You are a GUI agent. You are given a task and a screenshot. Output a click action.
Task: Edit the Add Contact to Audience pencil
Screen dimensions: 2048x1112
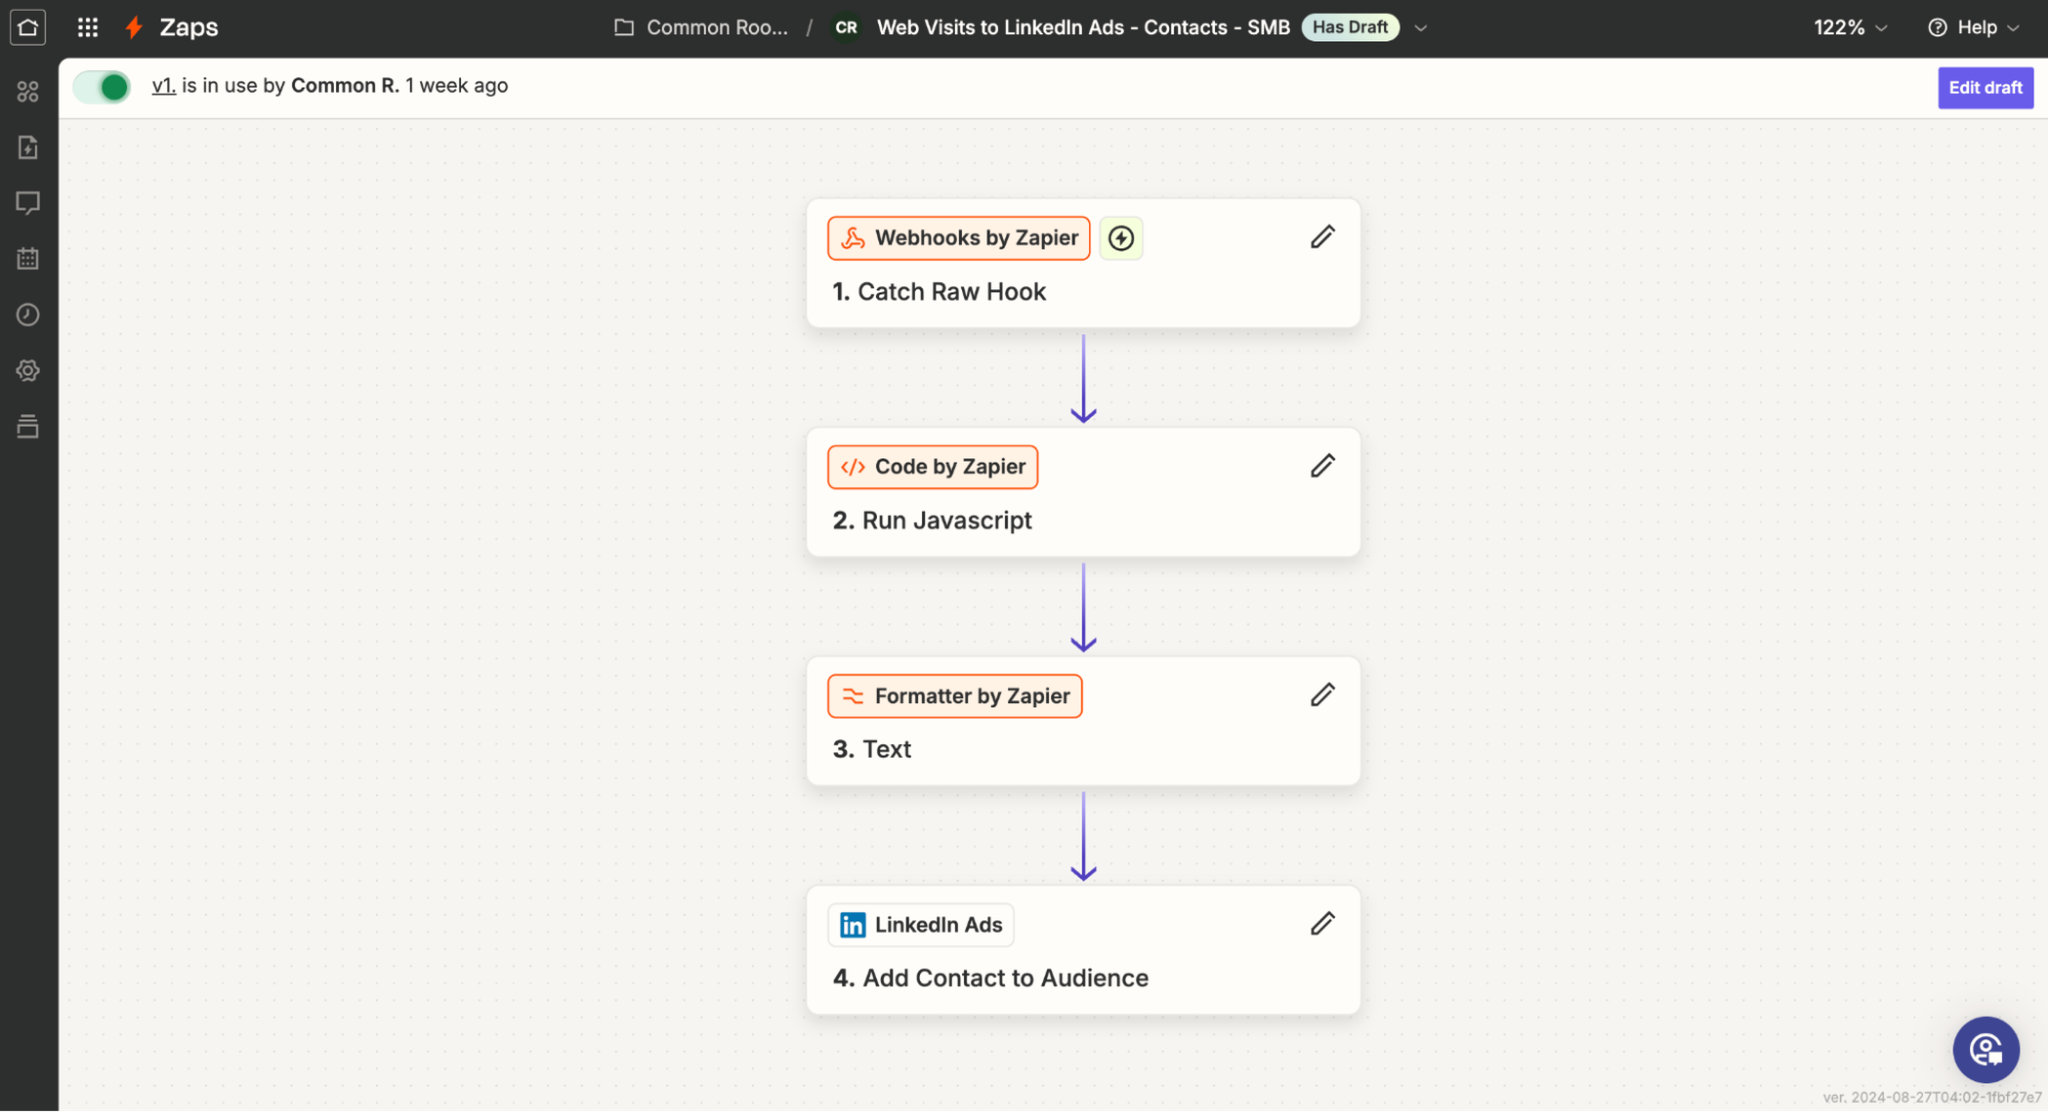click(x=1322, y=924)
